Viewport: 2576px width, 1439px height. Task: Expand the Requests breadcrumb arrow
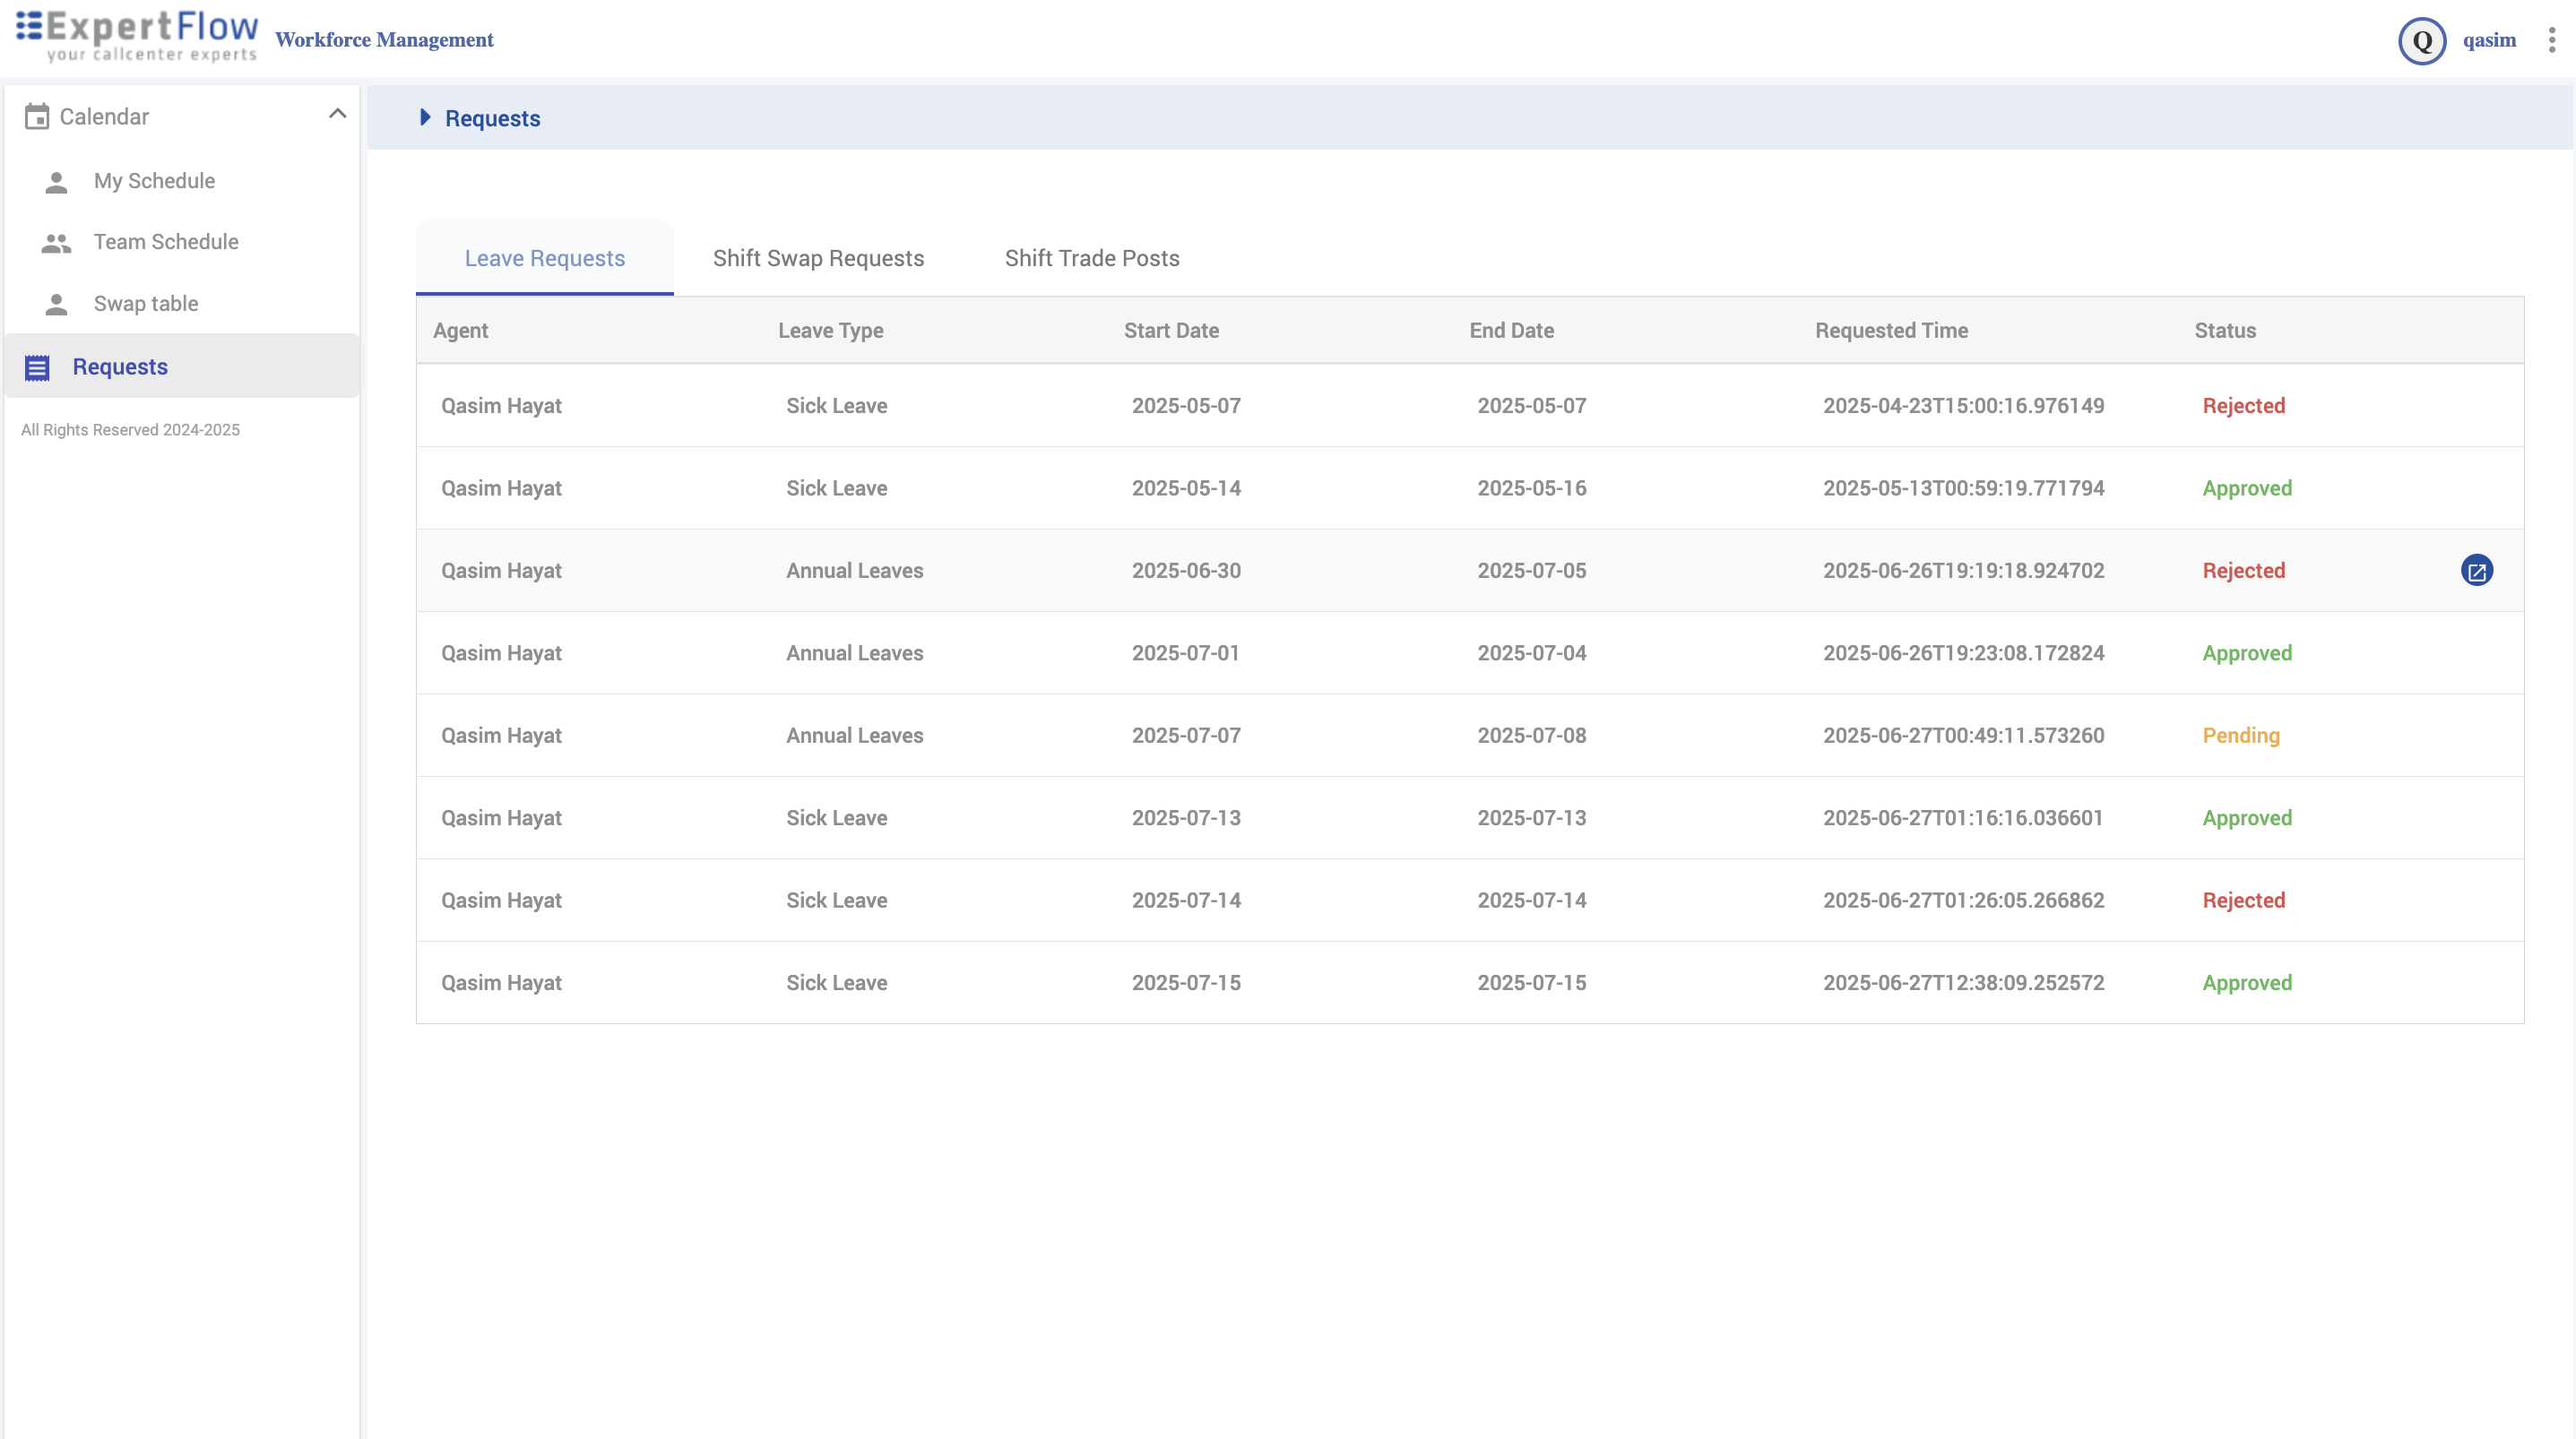point(425,118)
